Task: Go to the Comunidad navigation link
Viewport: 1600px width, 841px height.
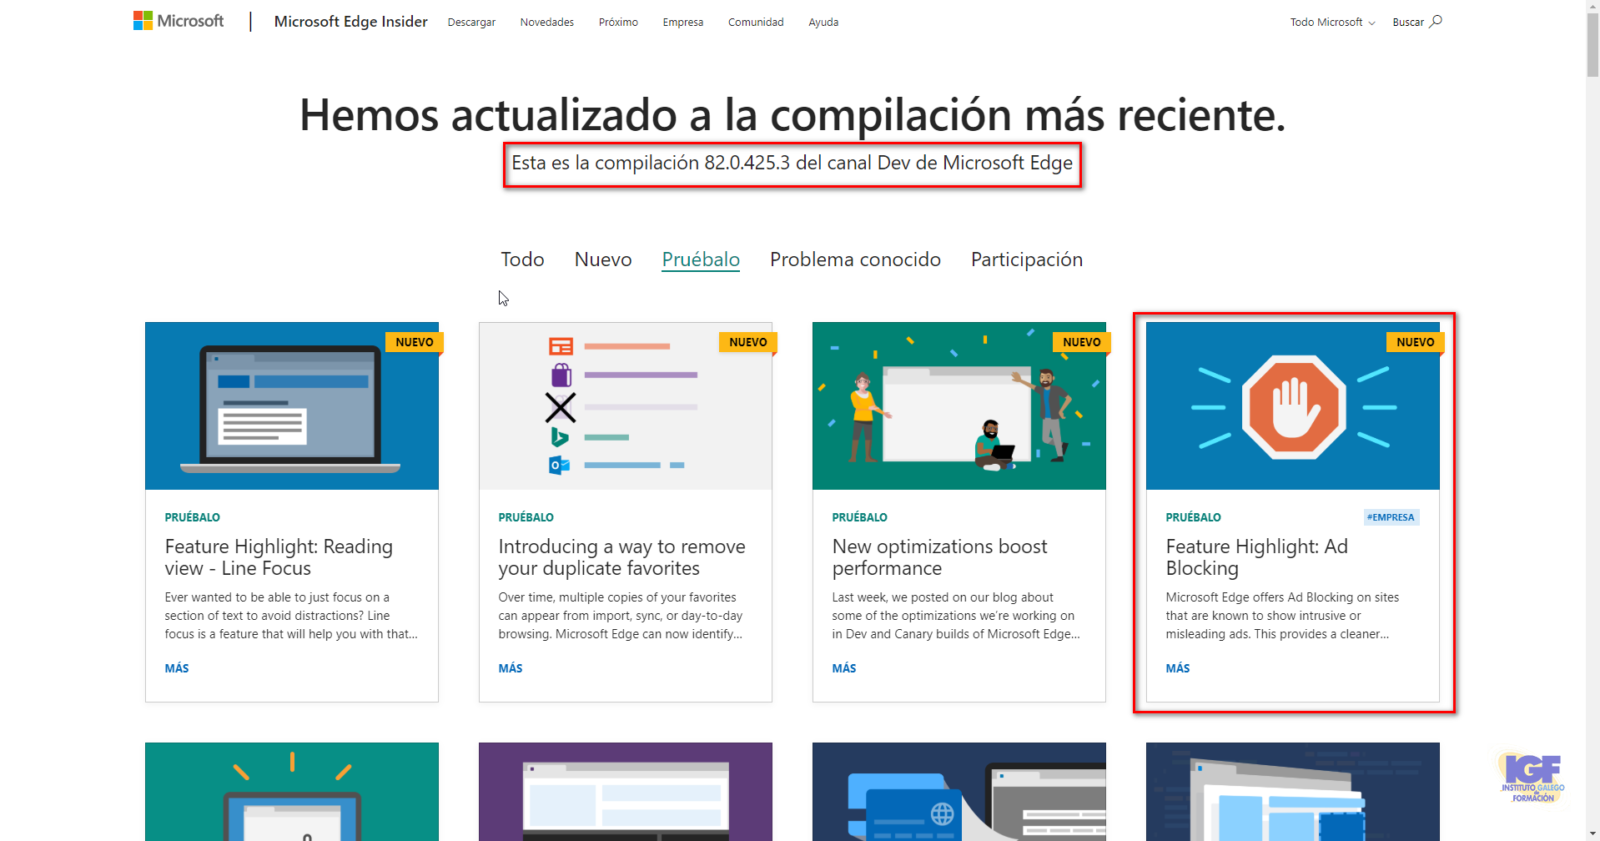Action: [755, 22]
